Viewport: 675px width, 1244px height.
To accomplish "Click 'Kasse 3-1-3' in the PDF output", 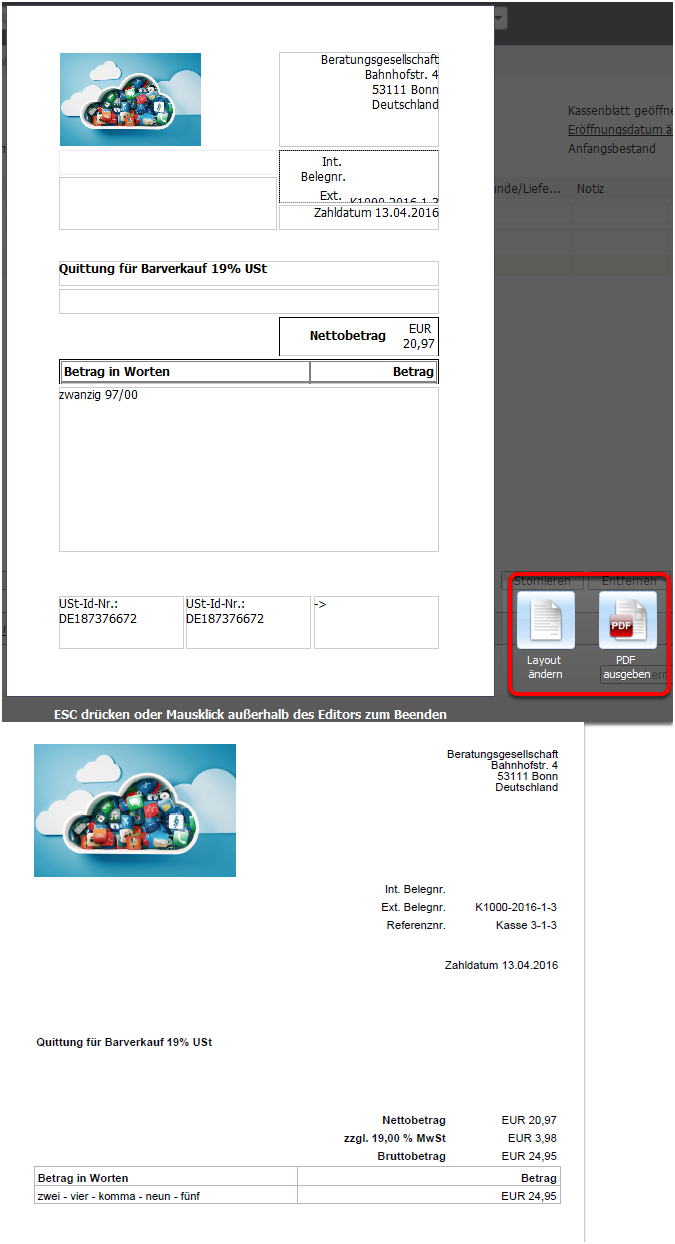I will (527, 926).
